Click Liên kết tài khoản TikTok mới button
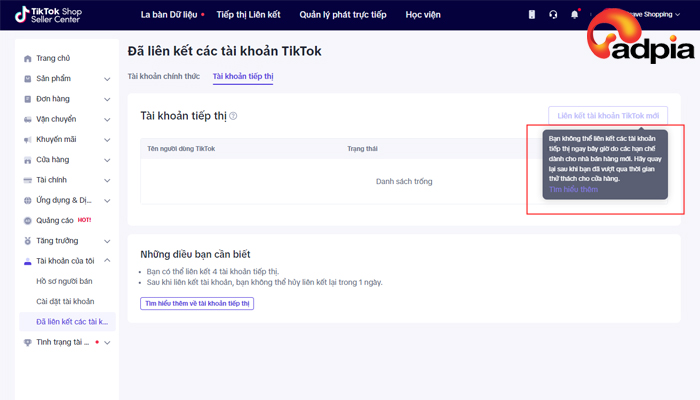This screenshot has height=400, width=700. click(608, 116)
